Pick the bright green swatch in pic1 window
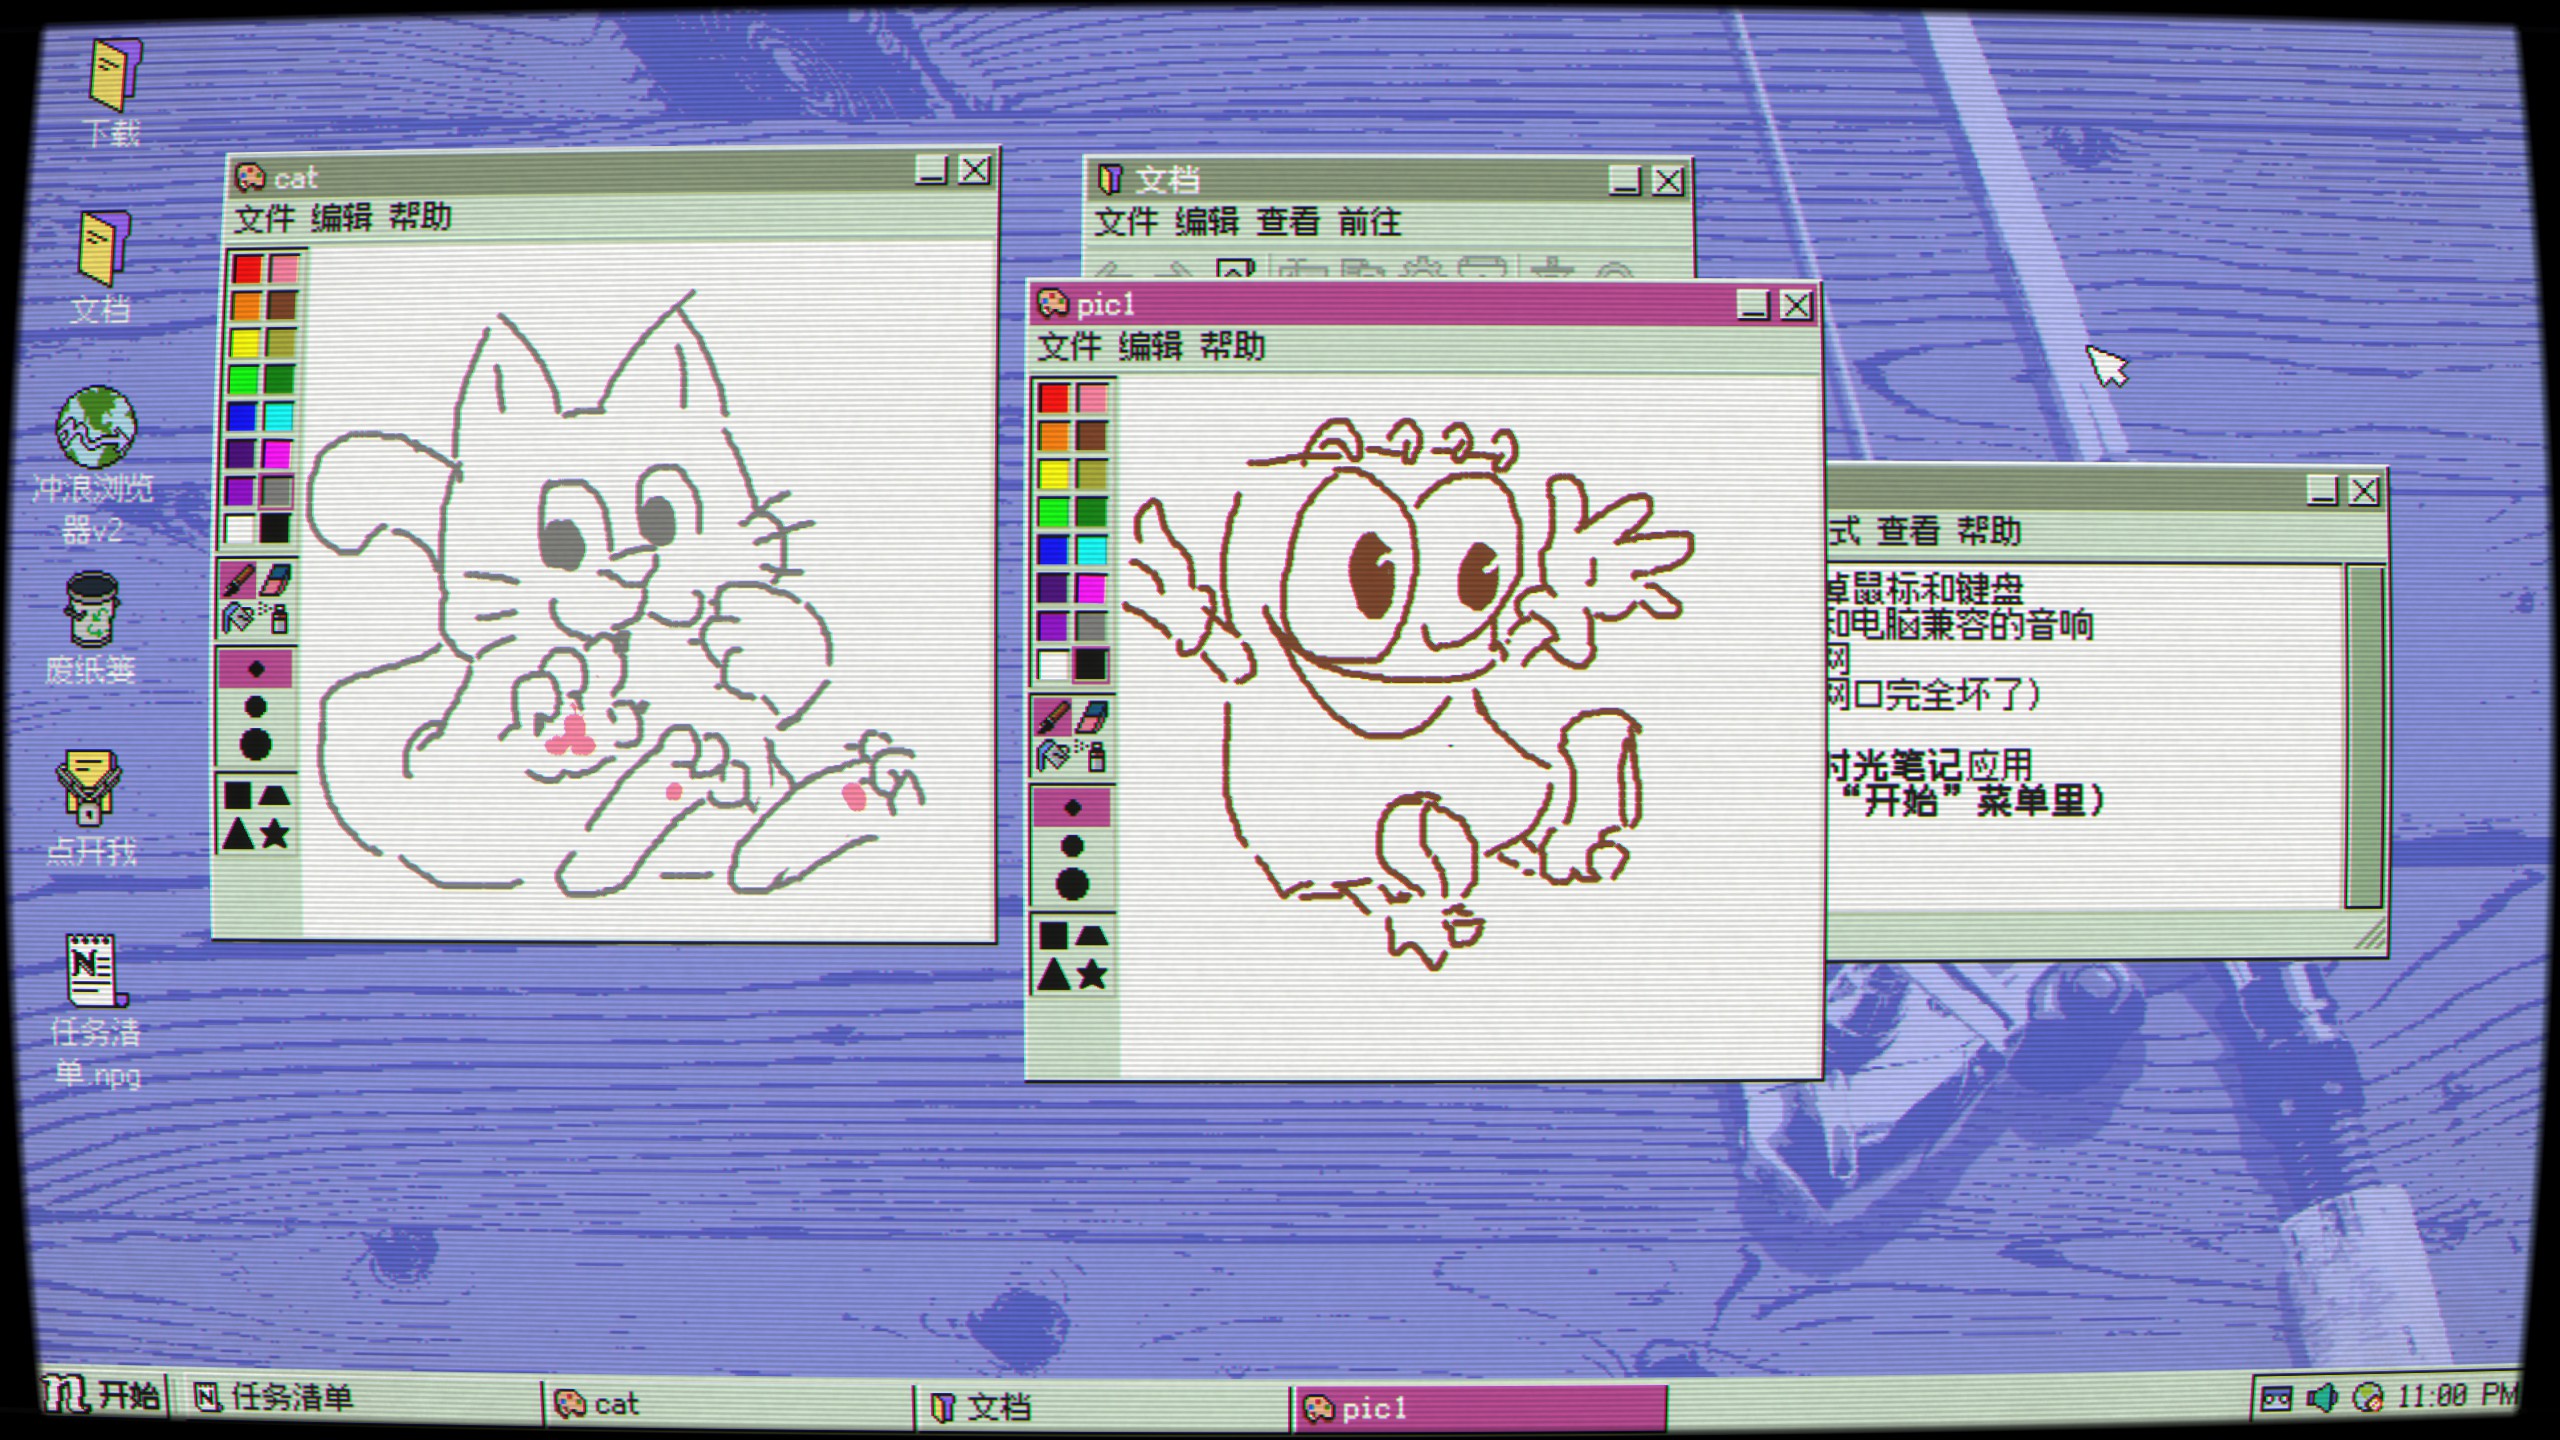The height and width of the screenshot is (1440, 2560). click(1053, 512)
